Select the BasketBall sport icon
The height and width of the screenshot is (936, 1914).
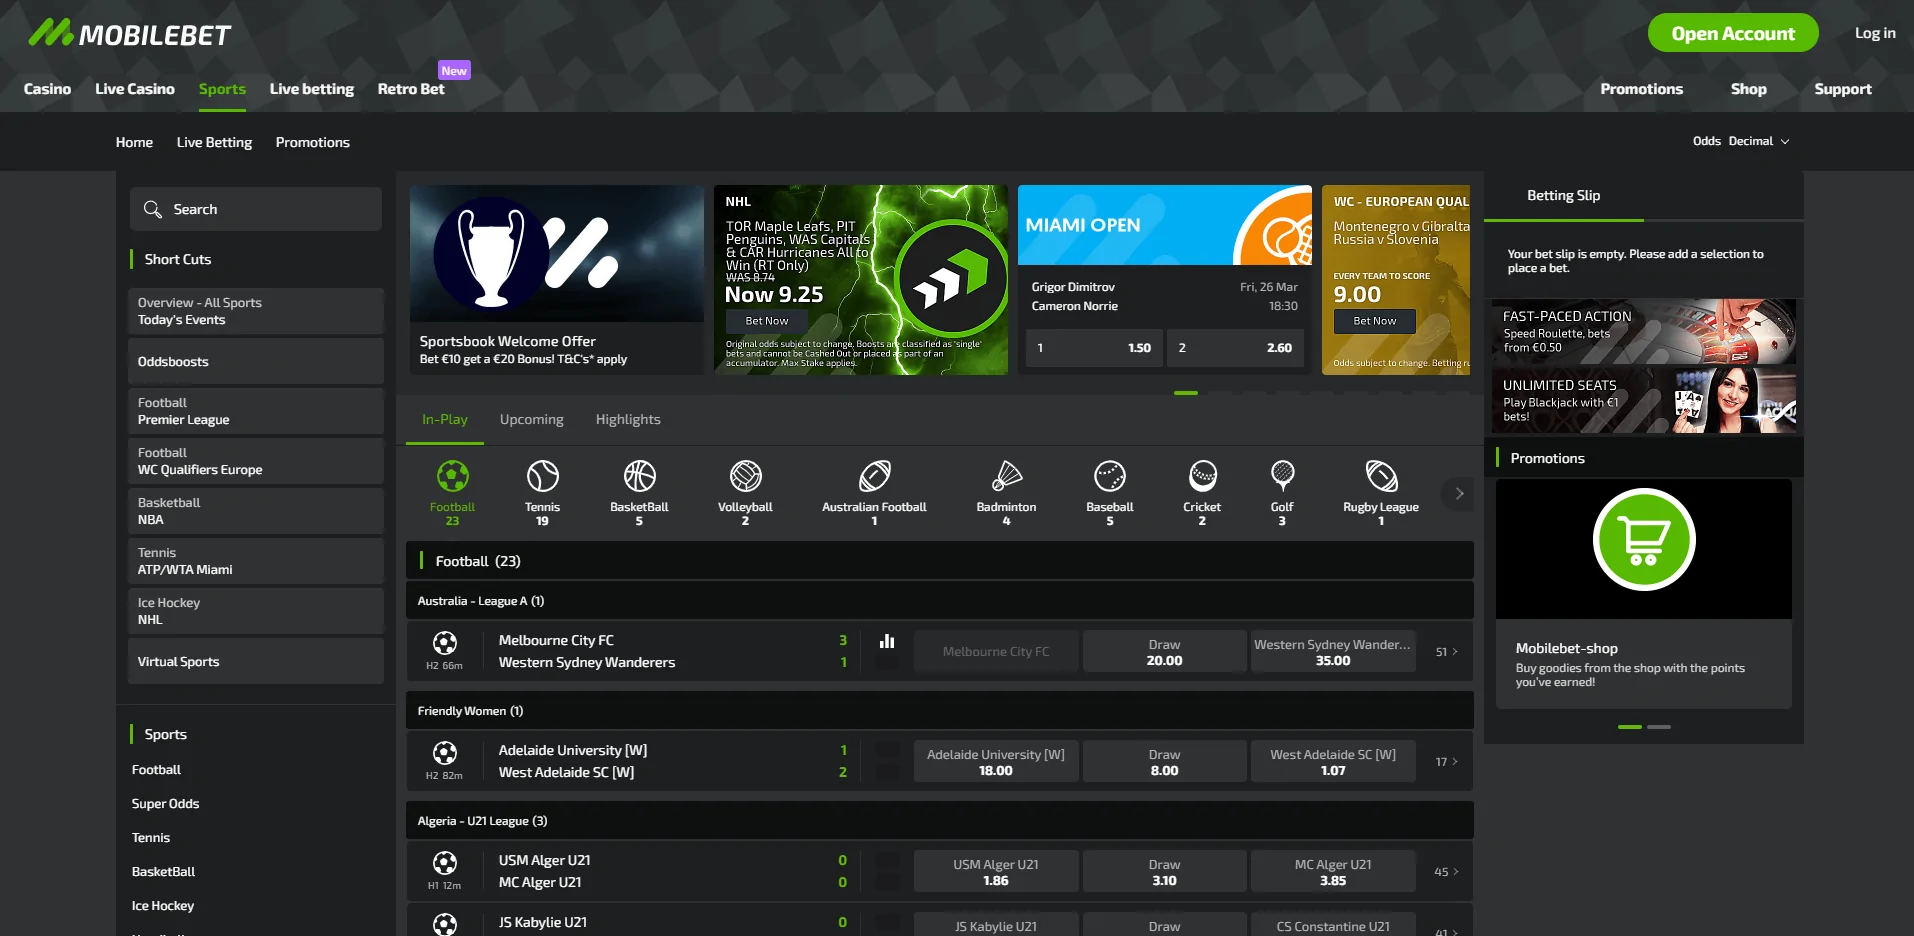coord(639,476)
